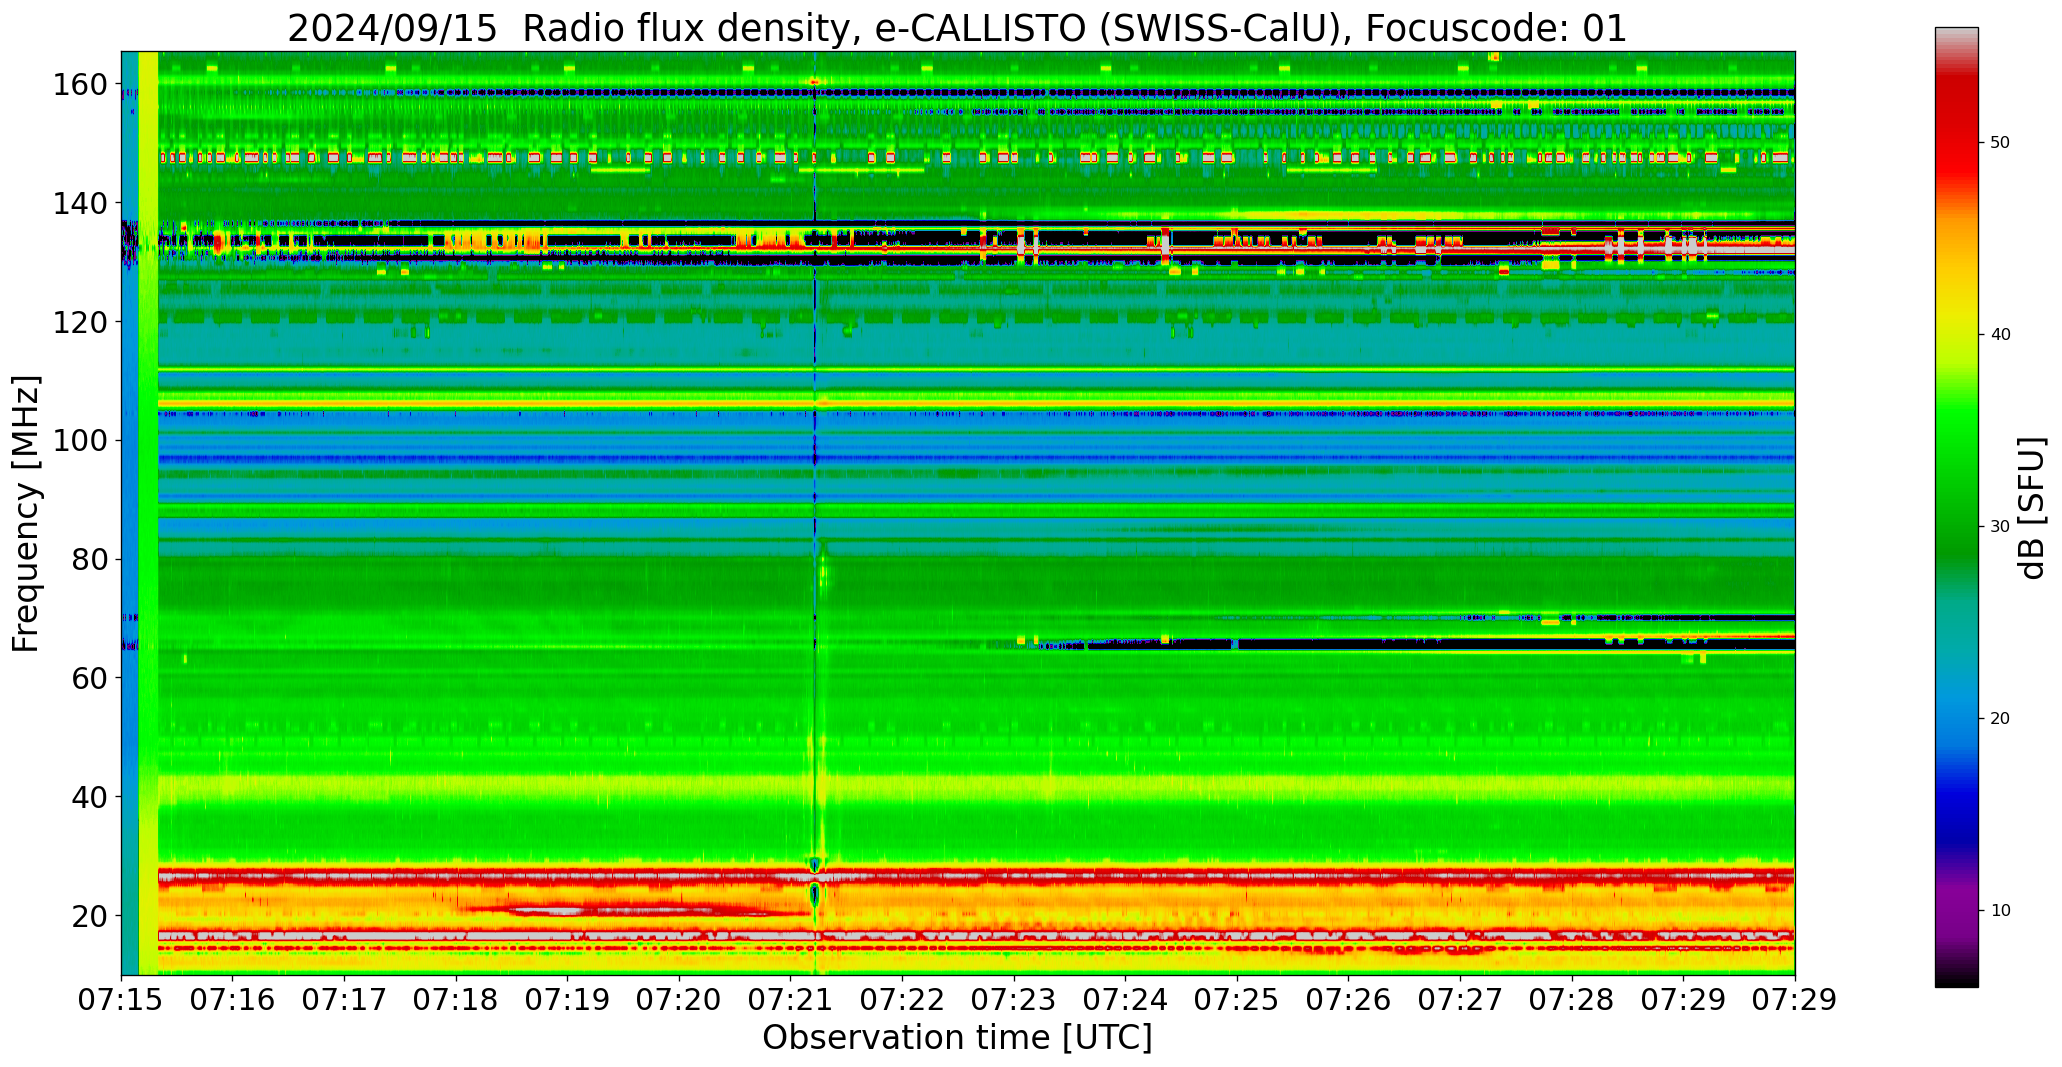
Task: Click the 07:21 time tick label
Action: point(791,999)
